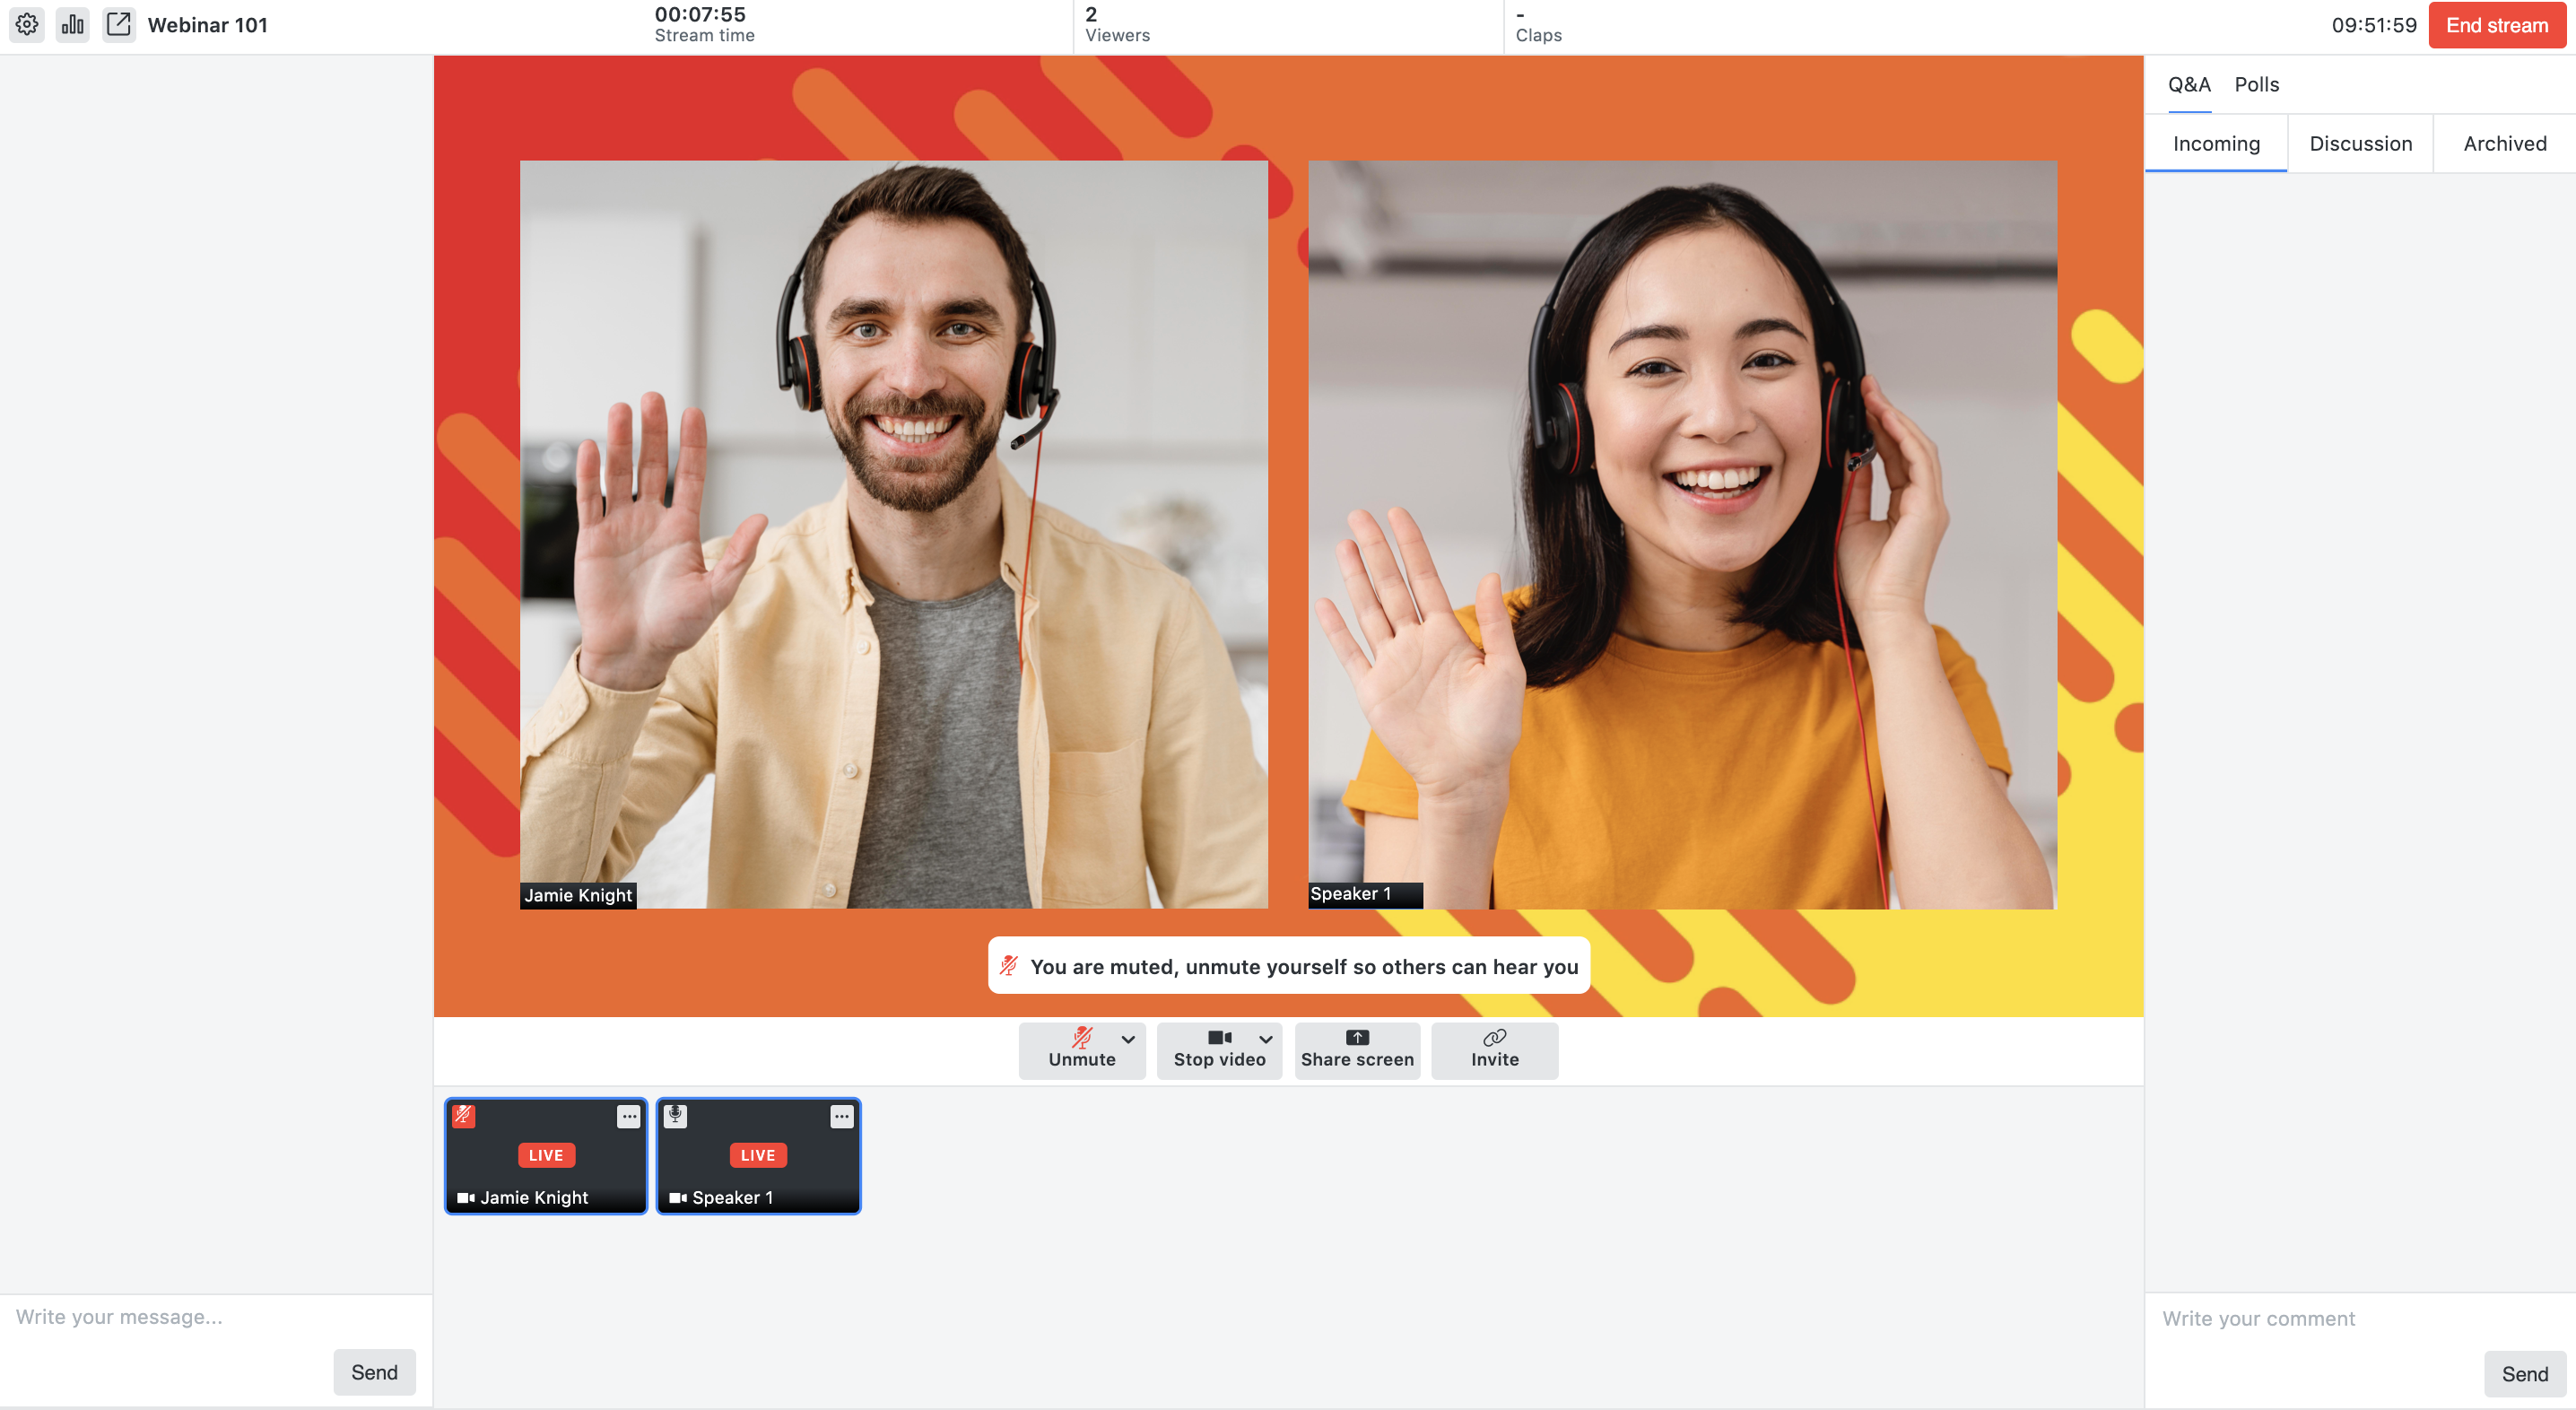Screen dimensions: 2576x1410
Task: Click Speaker 1's video feed
Action: (x=1682, y=534)
